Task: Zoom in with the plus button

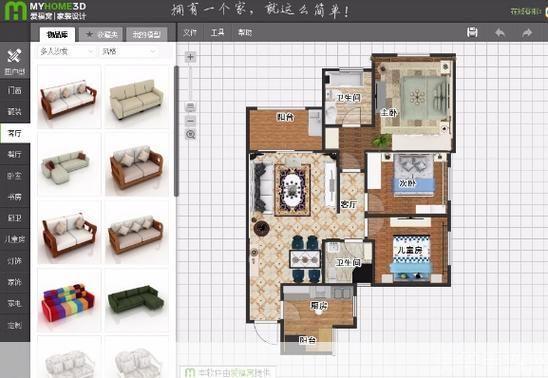Action: 190,57
